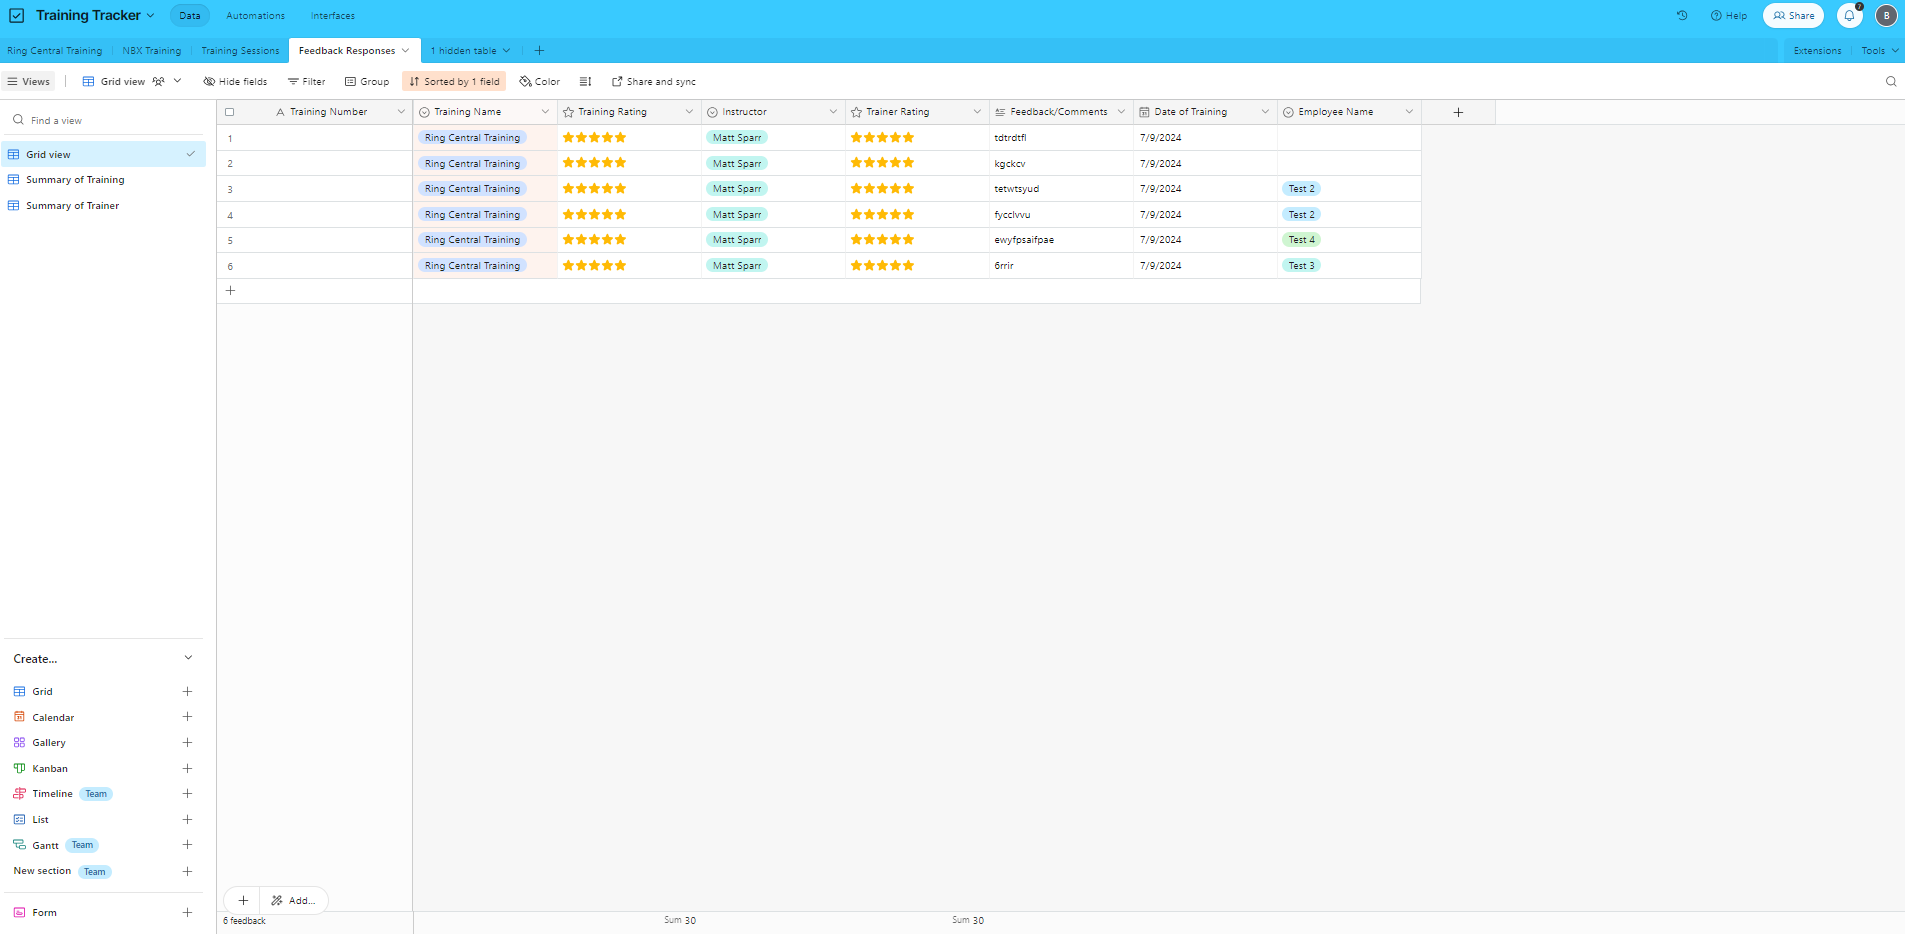This screenshot has width=1905, height=934.
Task: Set Training Rating stars in row 6
Action: tap(594, 266)
